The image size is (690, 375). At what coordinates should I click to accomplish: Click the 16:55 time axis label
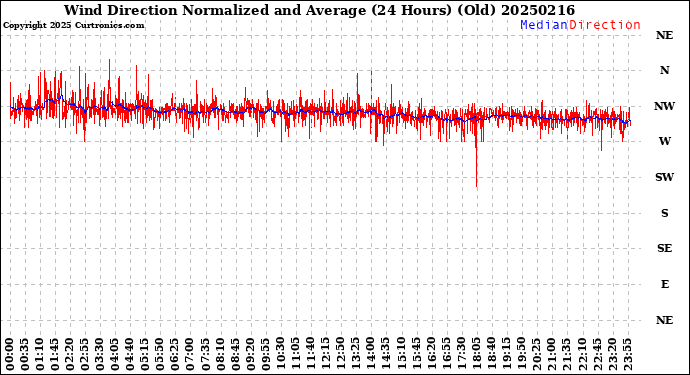446,354
